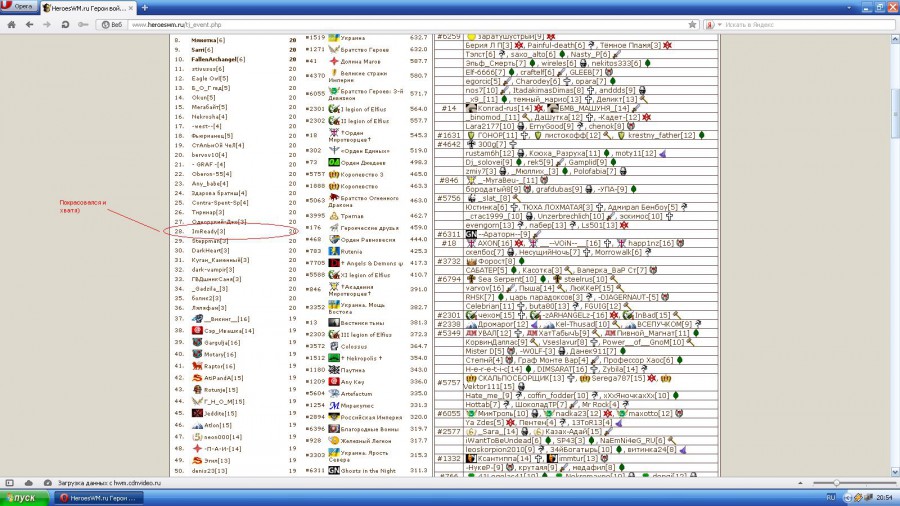Click the clan icon beside Jeddite[15]
900x506 pixels.
197,413
